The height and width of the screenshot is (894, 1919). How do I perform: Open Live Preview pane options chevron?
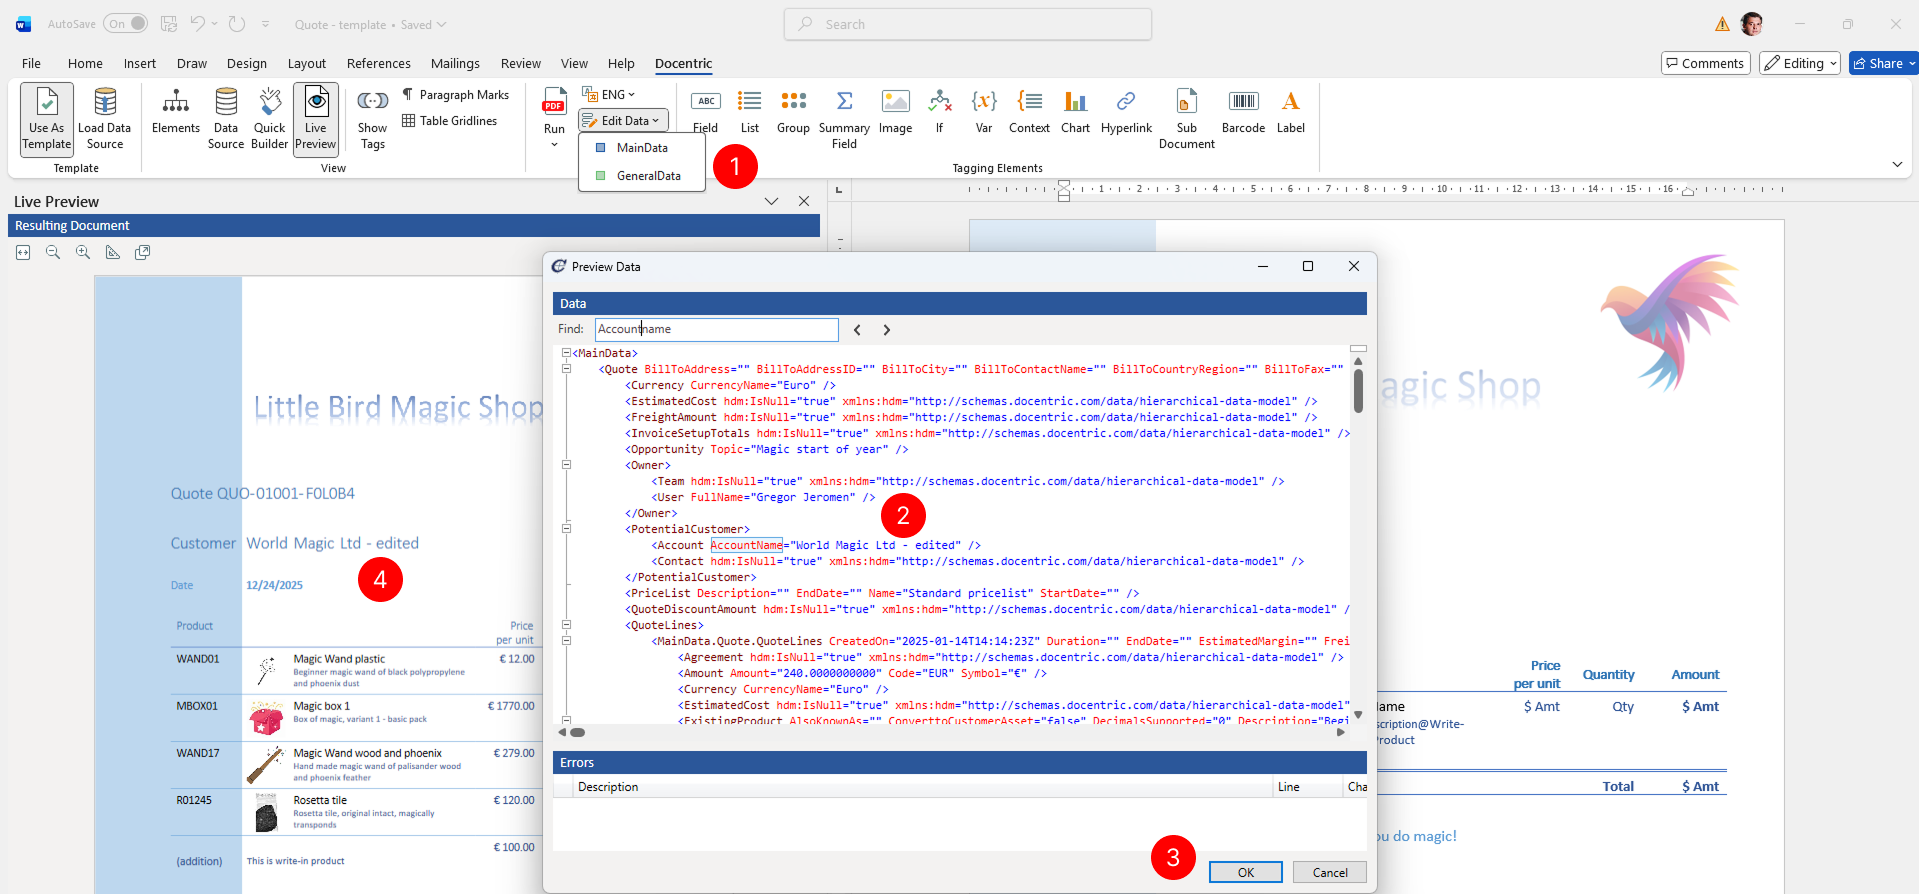[771, 201]
